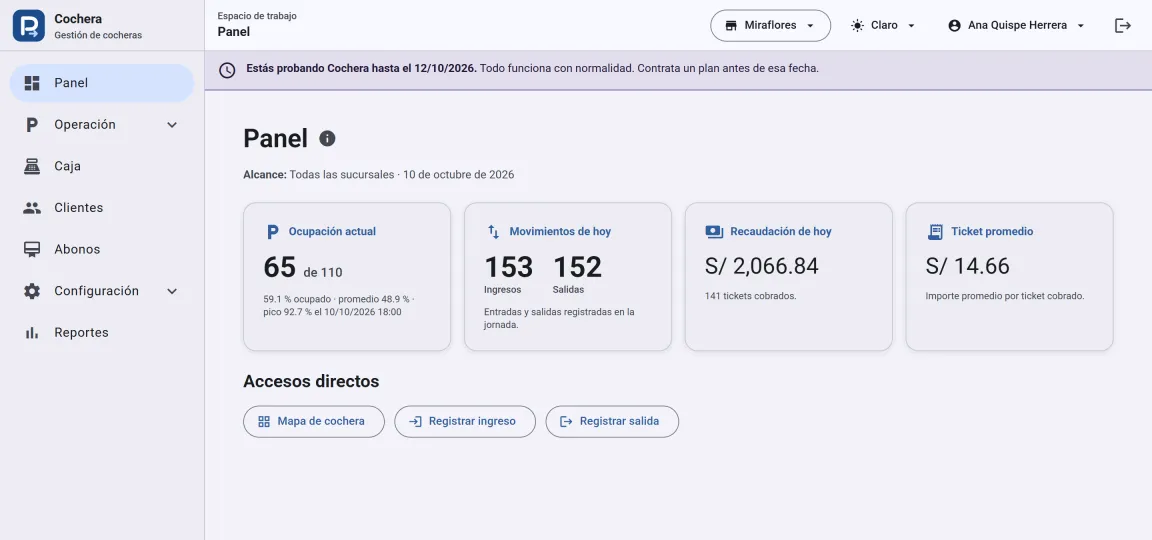This screenshot has height=540, width=1152.
Task: Open the Configuración menu item
Action: (x=101, y=291)
